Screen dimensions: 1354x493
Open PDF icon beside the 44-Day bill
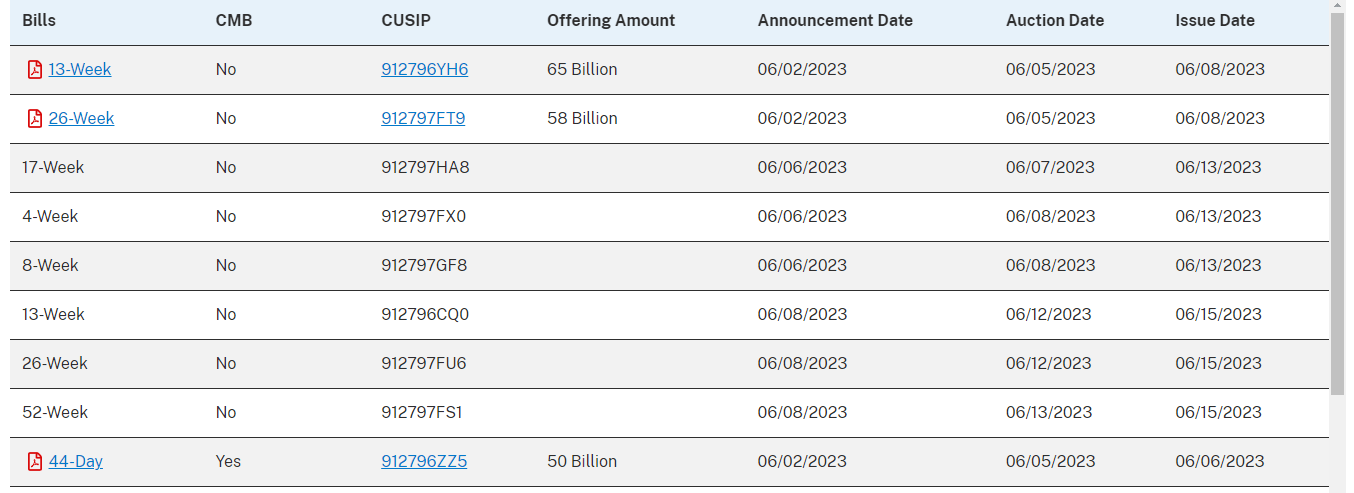pos(35,462)
